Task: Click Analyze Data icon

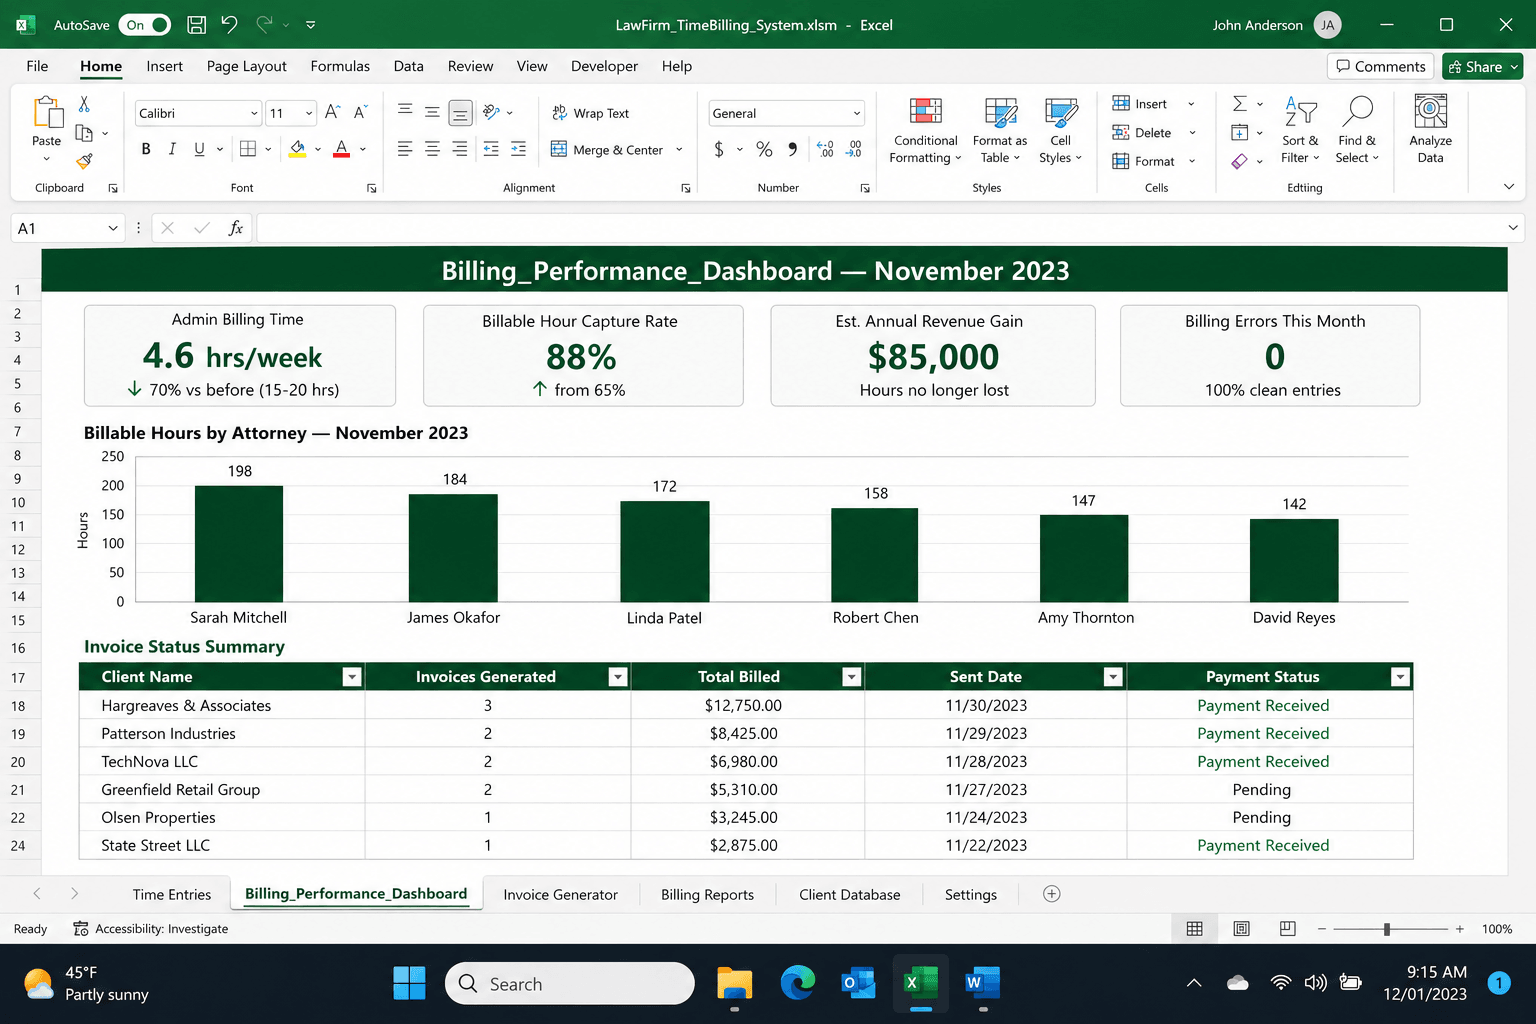Action: (1431, 129)
